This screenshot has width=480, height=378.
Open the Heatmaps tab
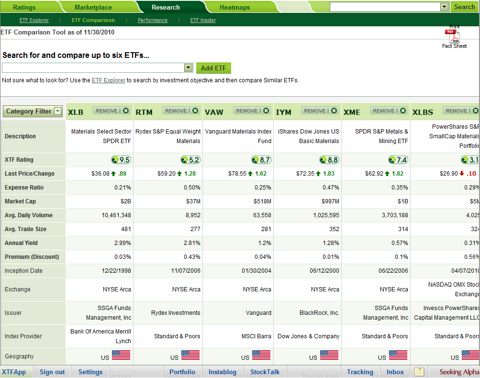tap(235, 7)
